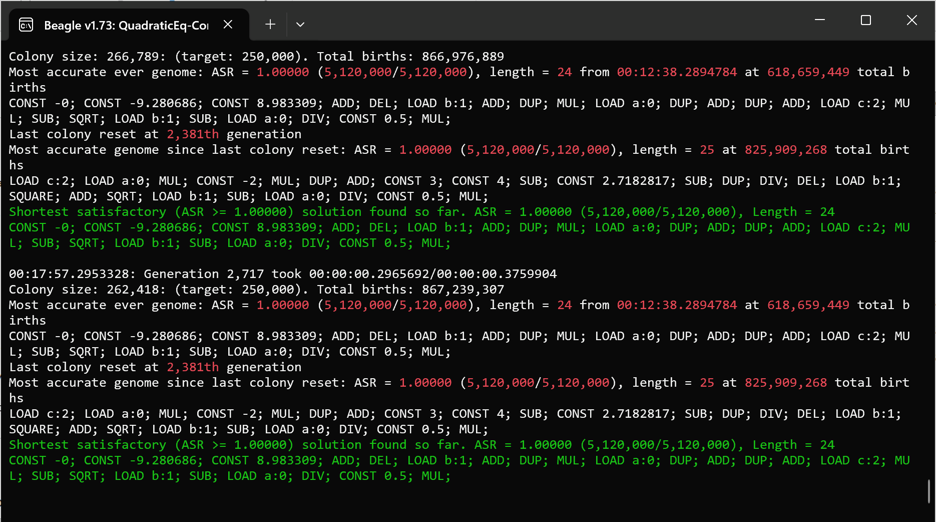
Task: Click second red '825,909,268' value
Action: click(786, 383)
